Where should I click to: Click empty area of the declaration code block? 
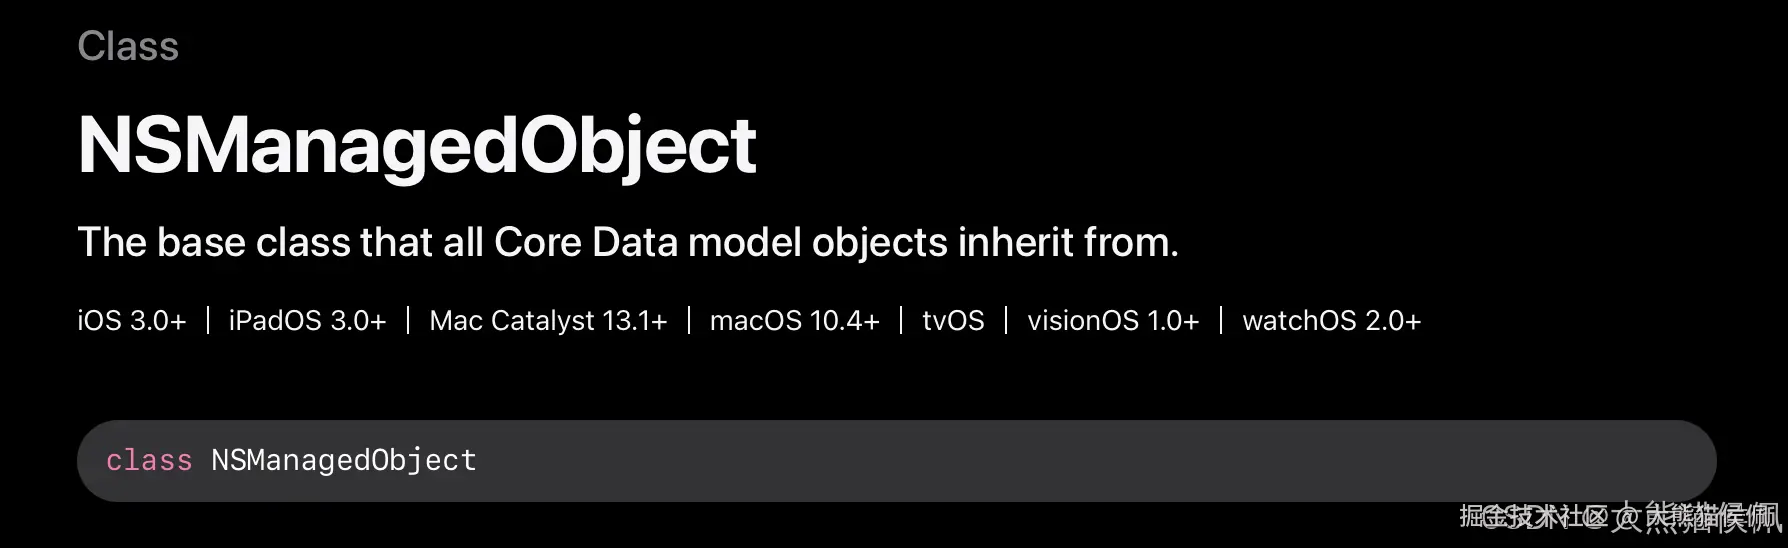pyautogui.click(x=1100, y=461)
